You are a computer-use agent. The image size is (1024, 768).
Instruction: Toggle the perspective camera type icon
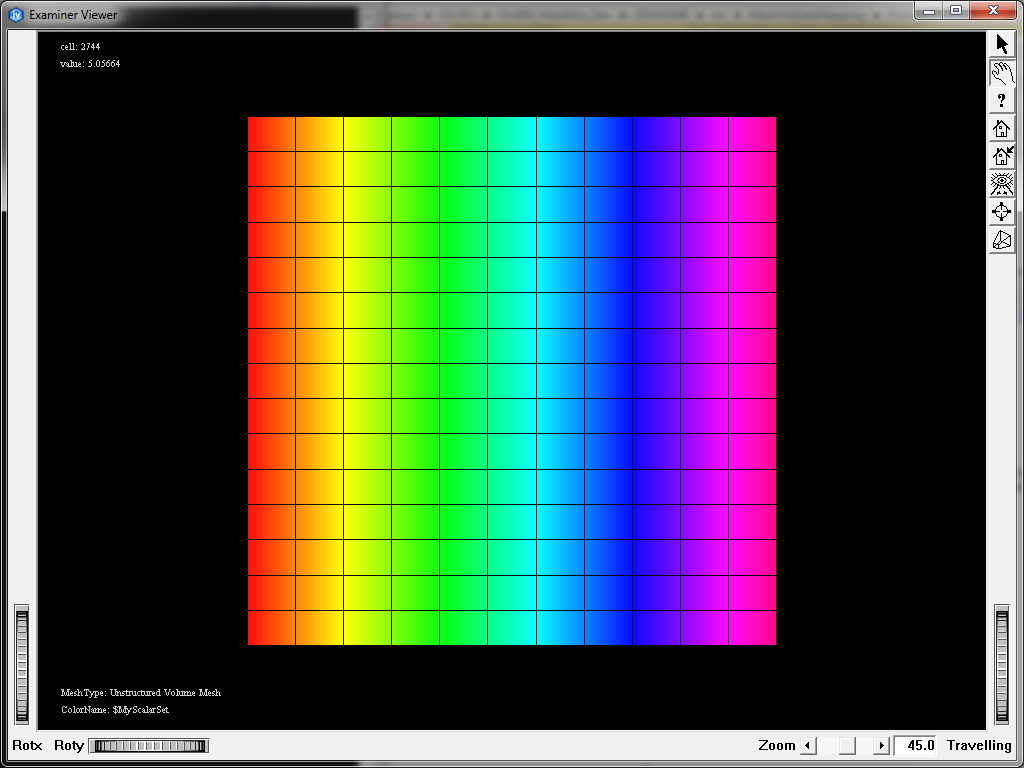click(x=1002, y=240)
